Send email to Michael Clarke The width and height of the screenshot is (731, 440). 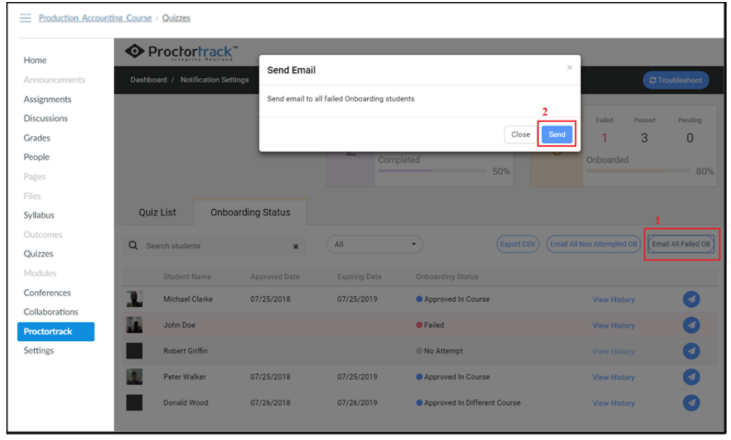(x=691, y=299)
